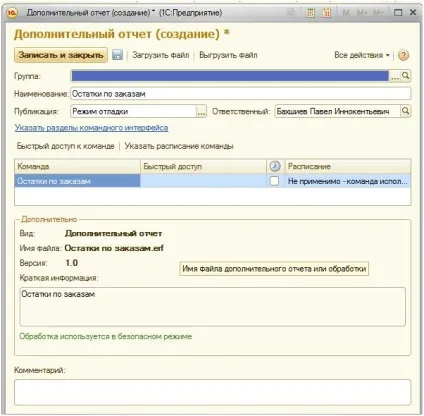
Task: Click Краткая информация text area
Action: (213, 307)
